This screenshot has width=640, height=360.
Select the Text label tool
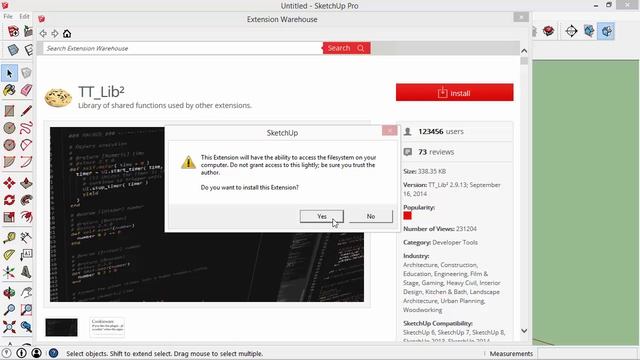pos(26,255)
